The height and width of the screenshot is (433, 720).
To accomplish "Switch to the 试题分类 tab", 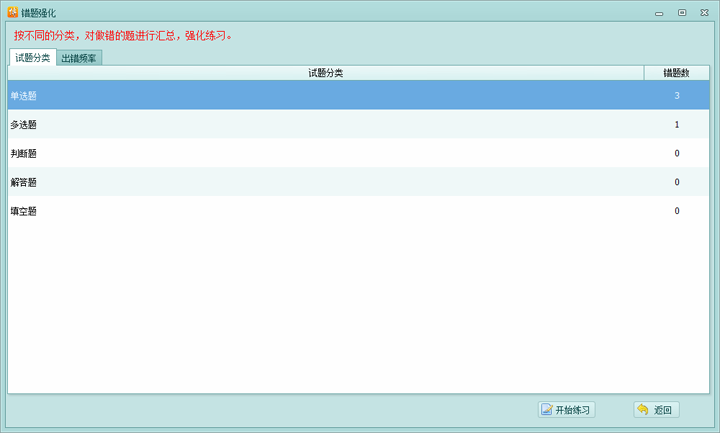I will point(32,58).
